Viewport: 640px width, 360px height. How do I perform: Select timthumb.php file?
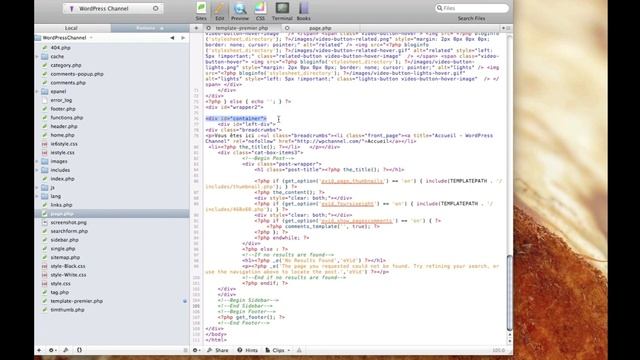(x=67, y=310)
